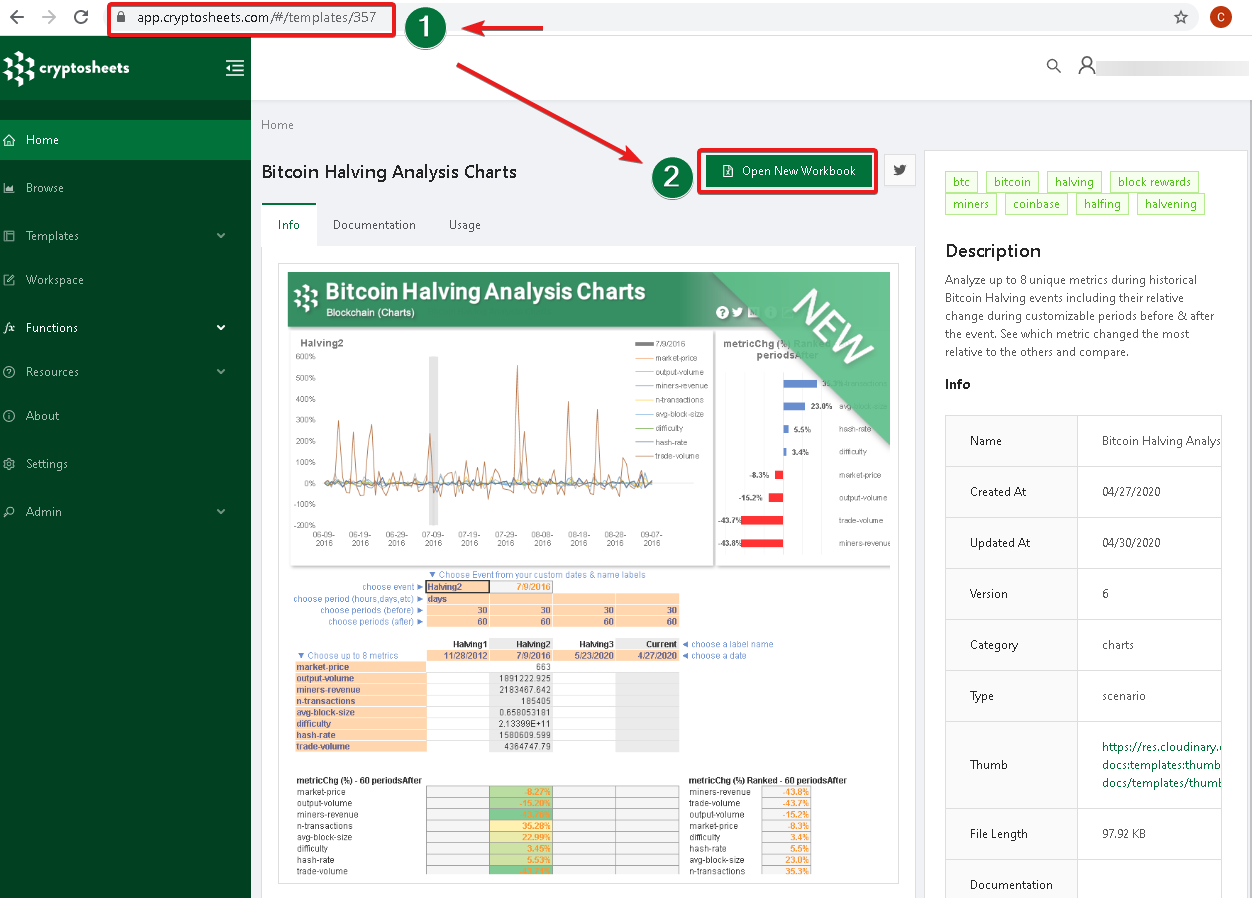The image size is (1252, 898).
Task: Click the coinbase tag
Action: click(1036, 204)
